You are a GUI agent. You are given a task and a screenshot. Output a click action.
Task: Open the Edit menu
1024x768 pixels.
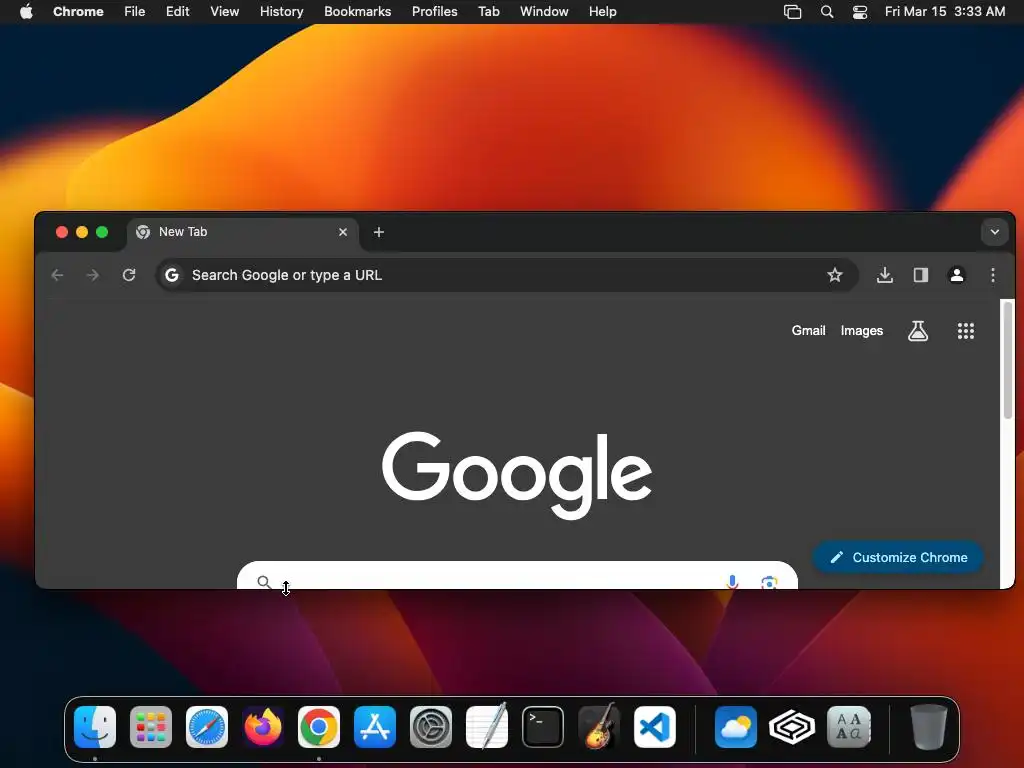pyautogui.click(x=178, y=11)
